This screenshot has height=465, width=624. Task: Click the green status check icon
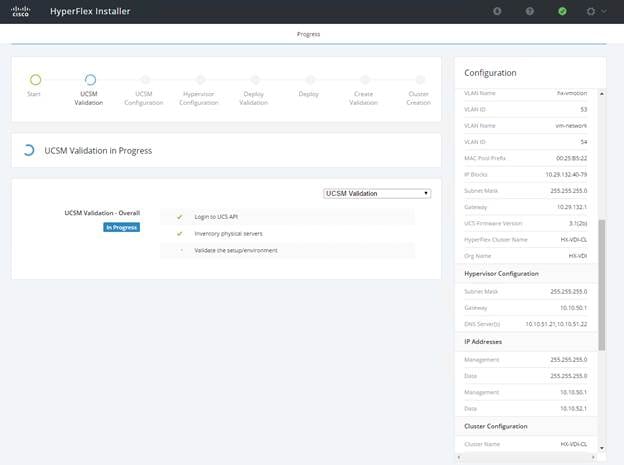[x=562, y=11]
